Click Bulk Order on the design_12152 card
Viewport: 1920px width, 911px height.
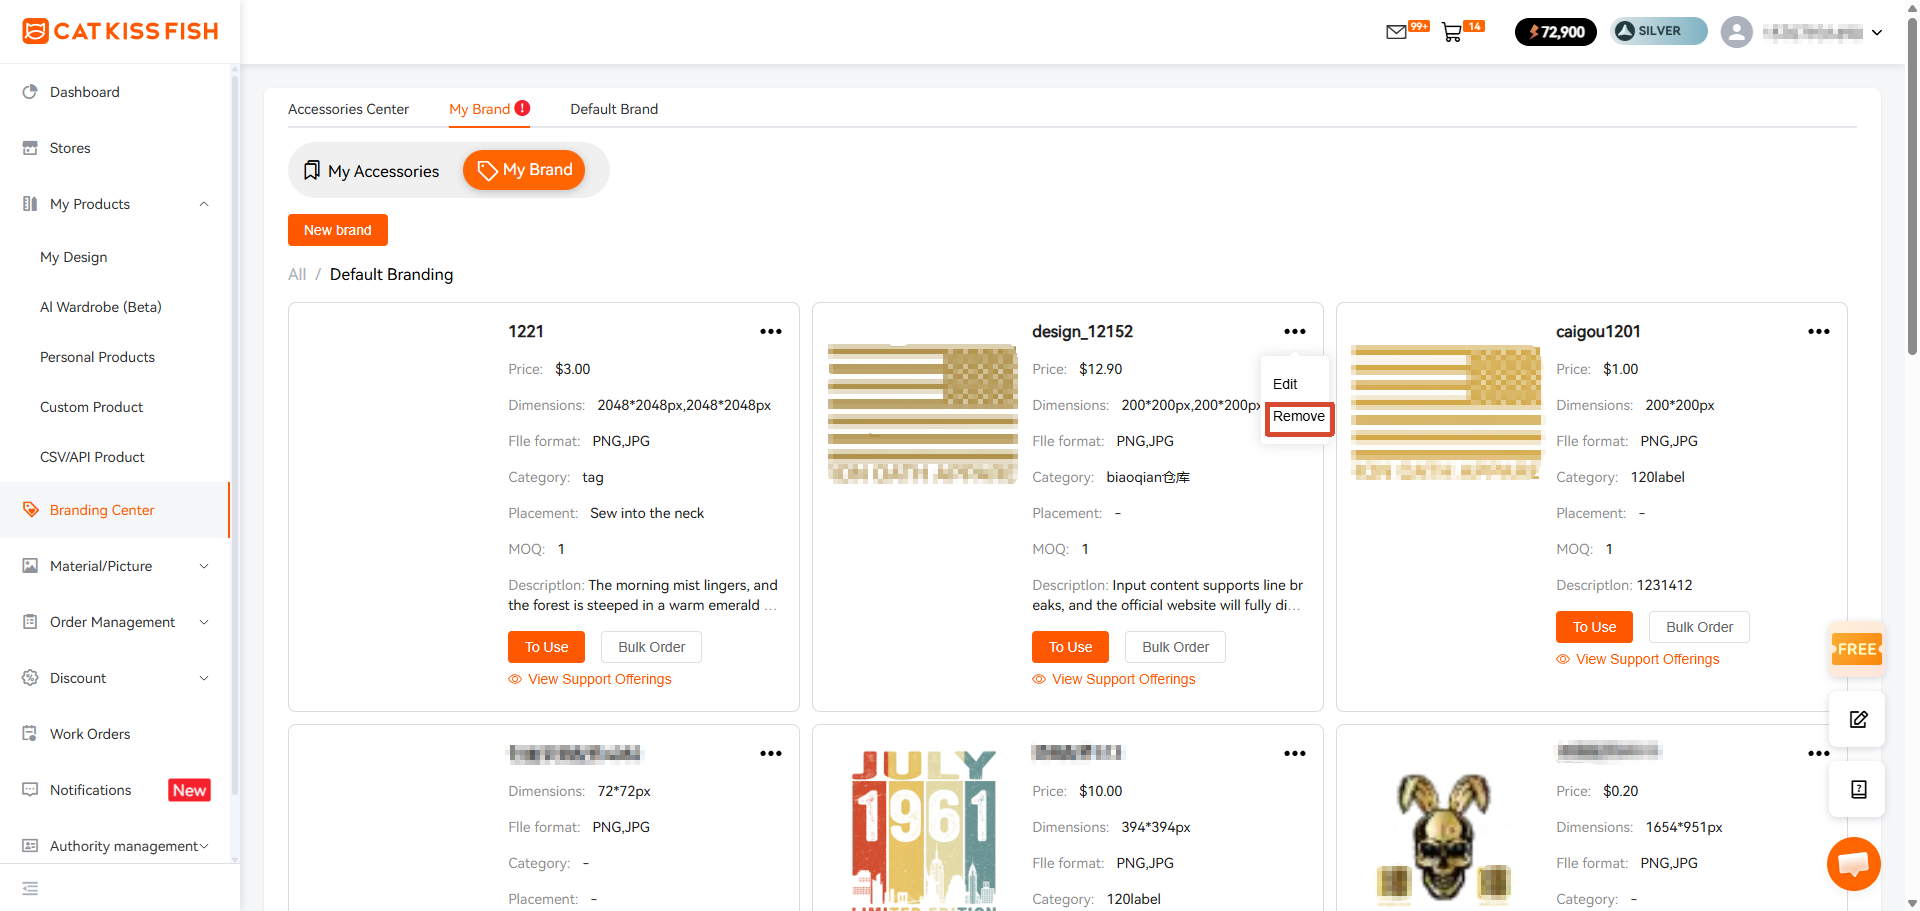1176,647
